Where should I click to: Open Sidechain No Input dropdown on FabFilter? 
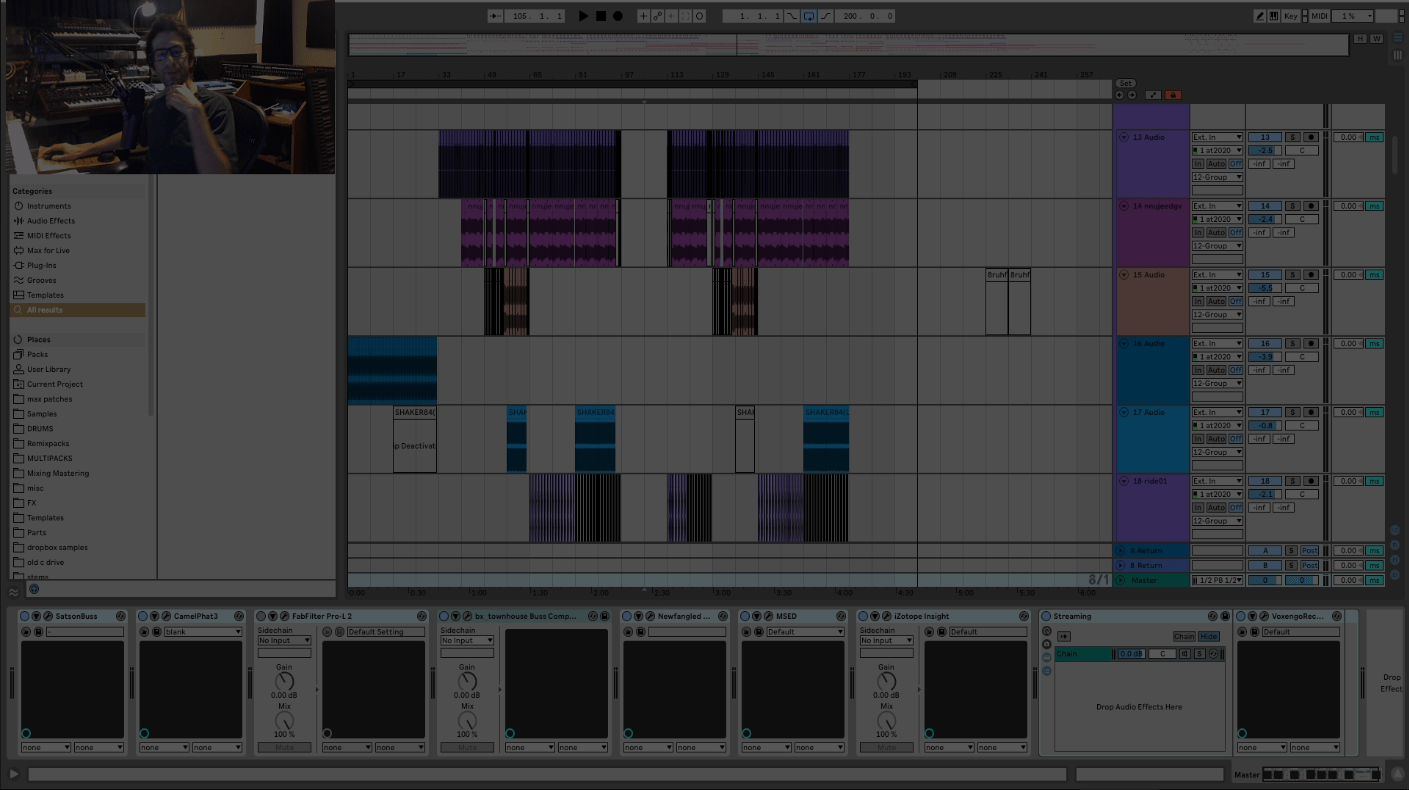point(285,641)
